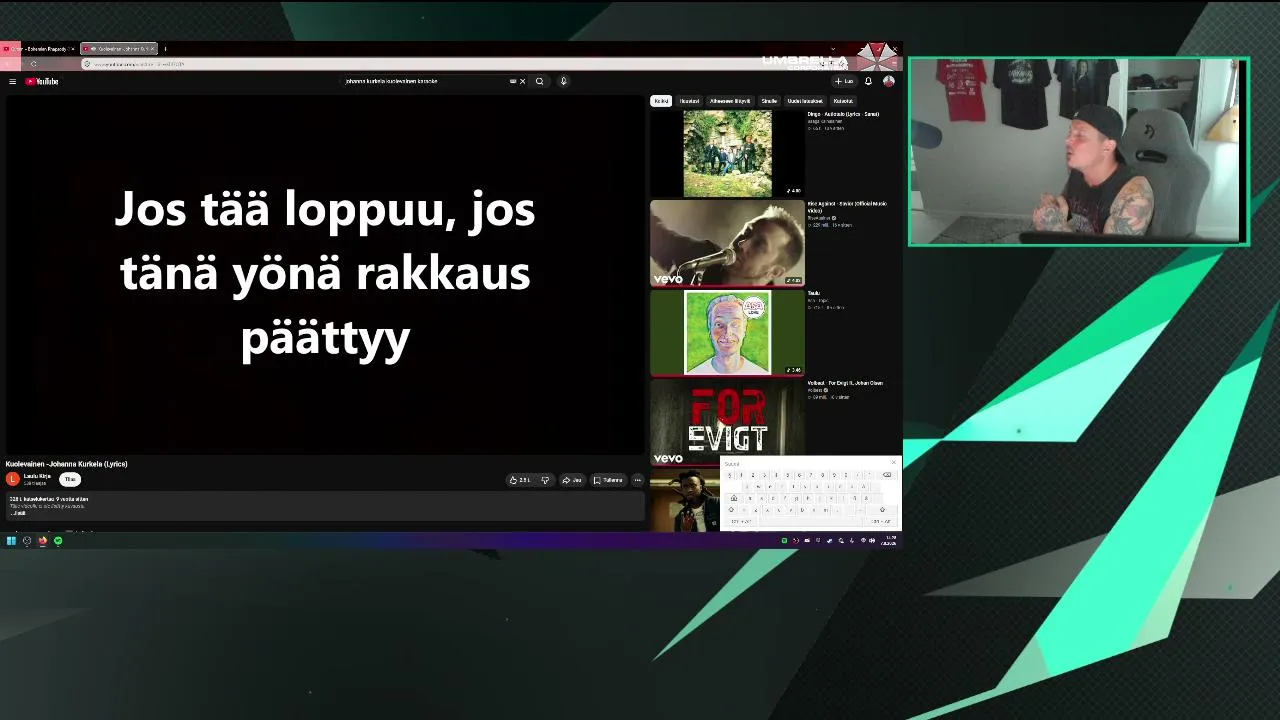Open the Volbeat For Evigt video thumbnail
Image resolution: width=1280 pixels, height=720 pixels.
click(x=727, y=423)
